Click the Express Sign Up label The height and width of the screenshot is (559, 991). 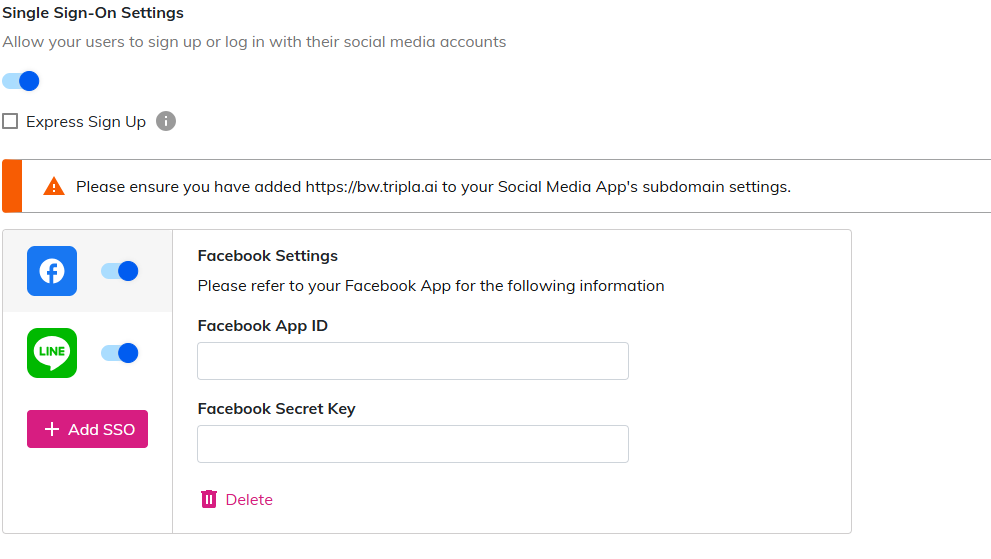click(86, 122)
